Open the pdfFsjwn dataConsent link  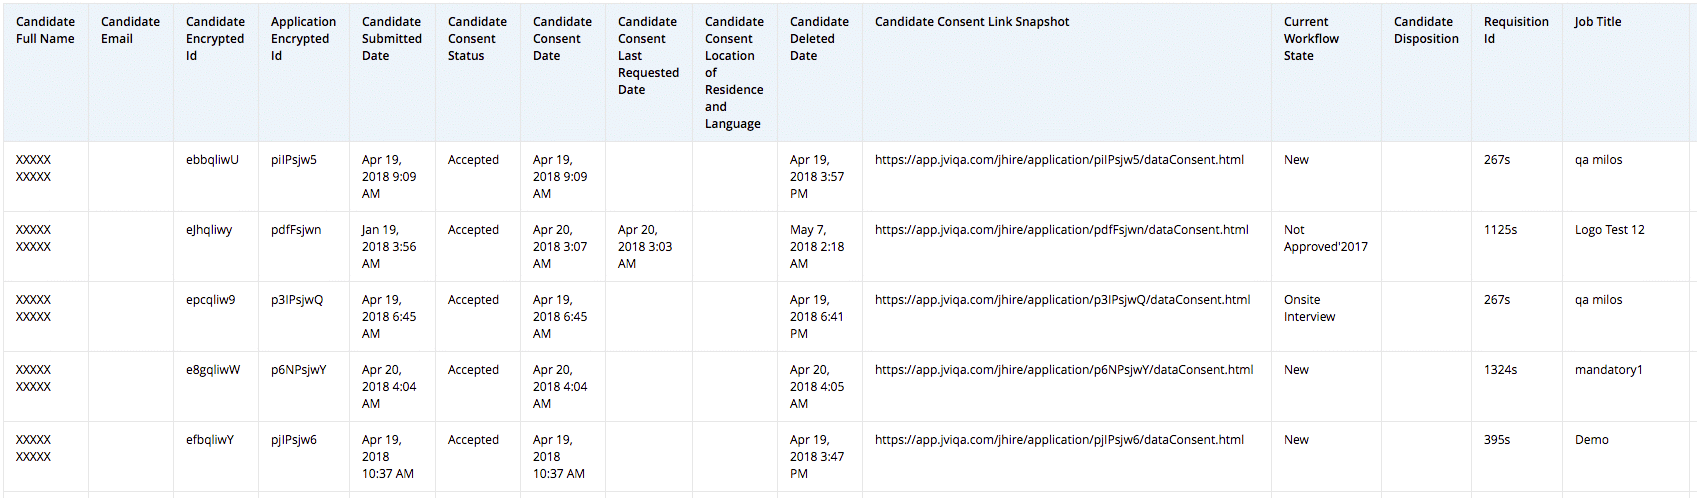pyautogui.click(x=1061, y=230)
